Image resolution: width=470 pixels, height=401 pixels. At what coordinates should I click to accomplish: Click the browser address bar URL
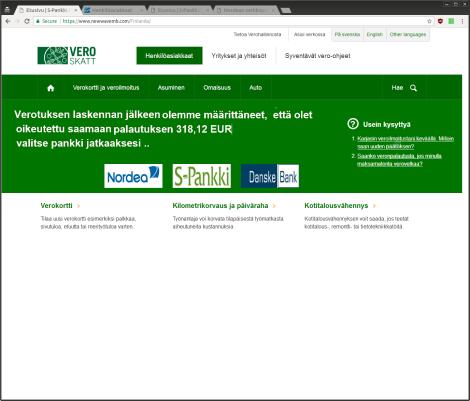click(107, 21)
